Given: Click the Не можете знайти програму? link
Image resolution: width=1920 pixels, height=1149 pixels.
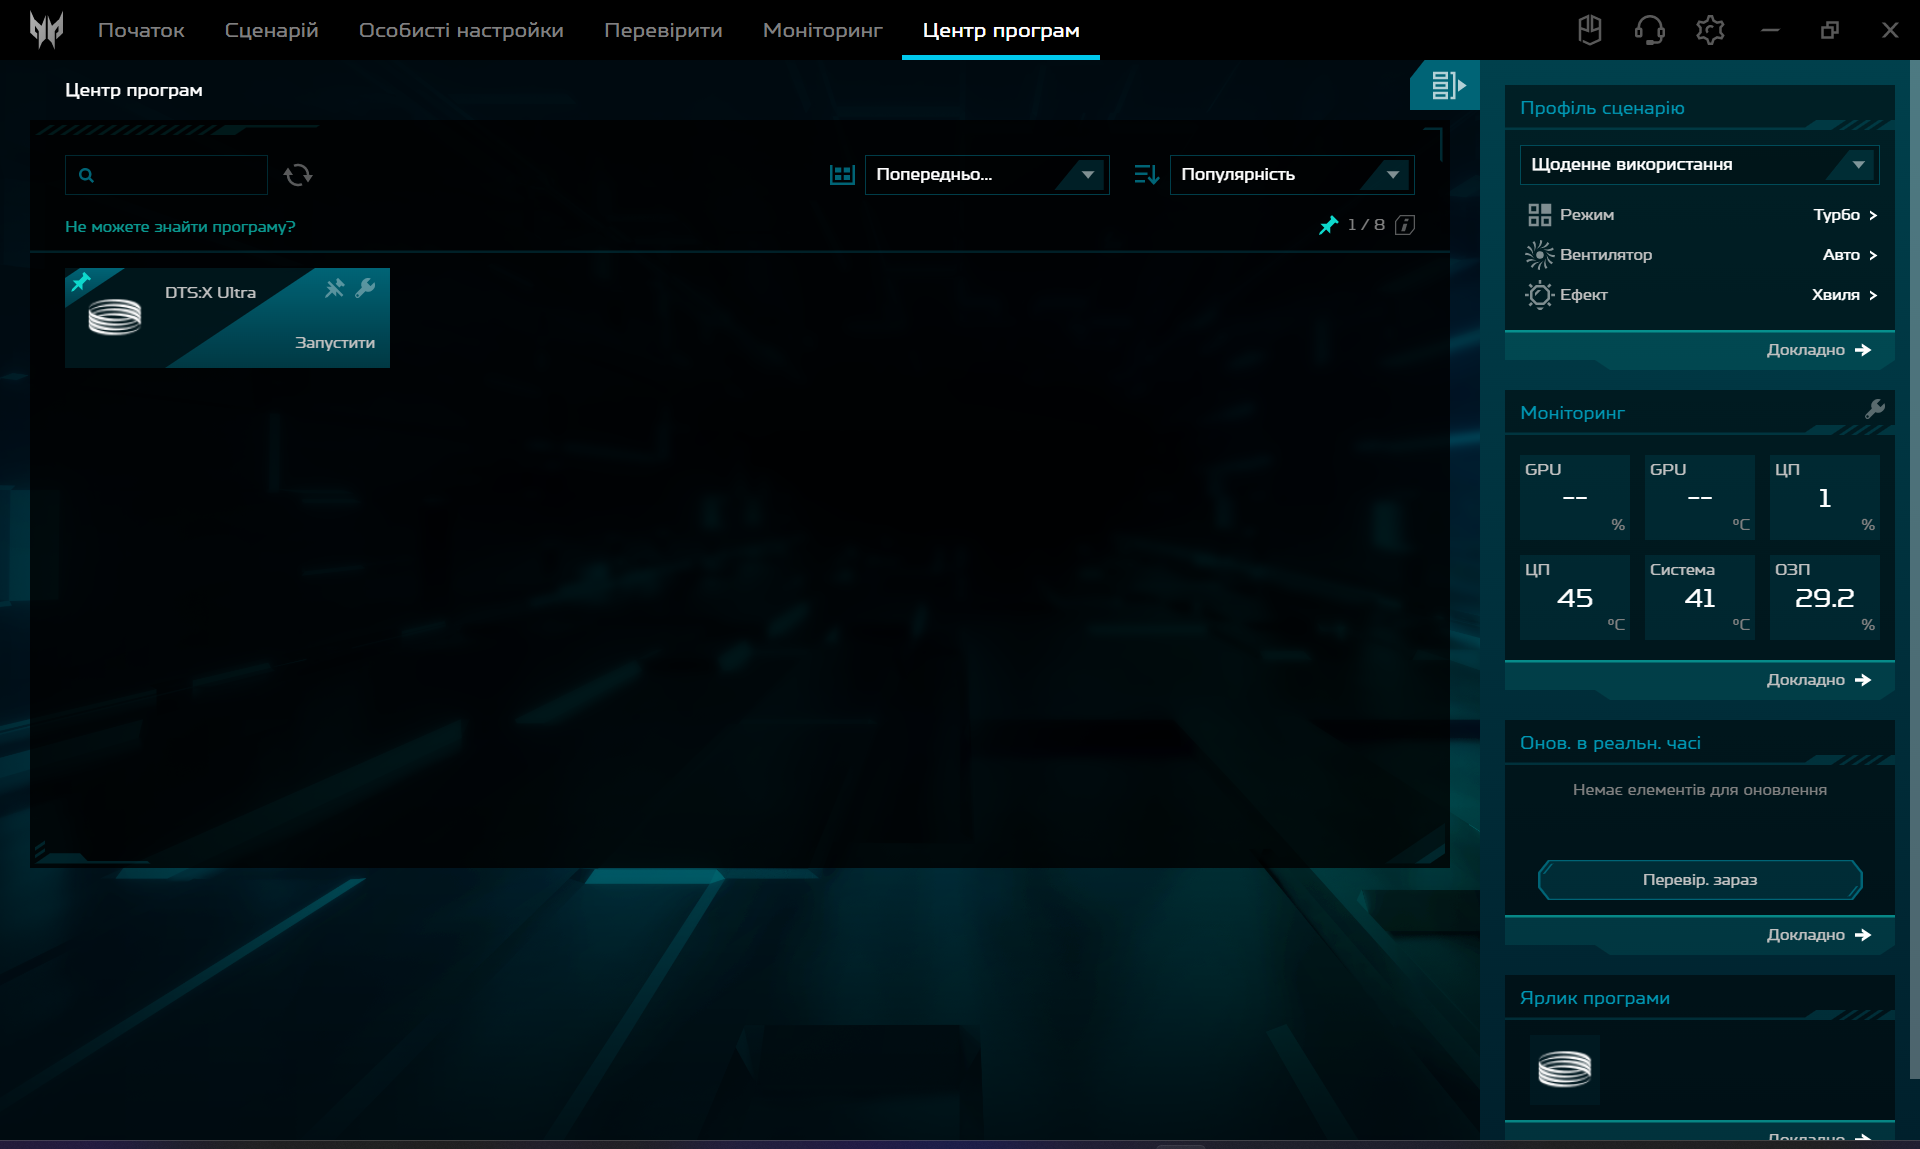Looking at the screenshot, I should coord(180,227).
